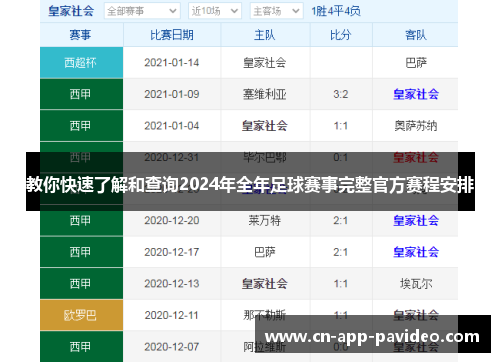Click home team 皇家社会 in 2021-01-14 row
Image resolution: width=500 pixels, height=362 pixels.
point(265,63)
